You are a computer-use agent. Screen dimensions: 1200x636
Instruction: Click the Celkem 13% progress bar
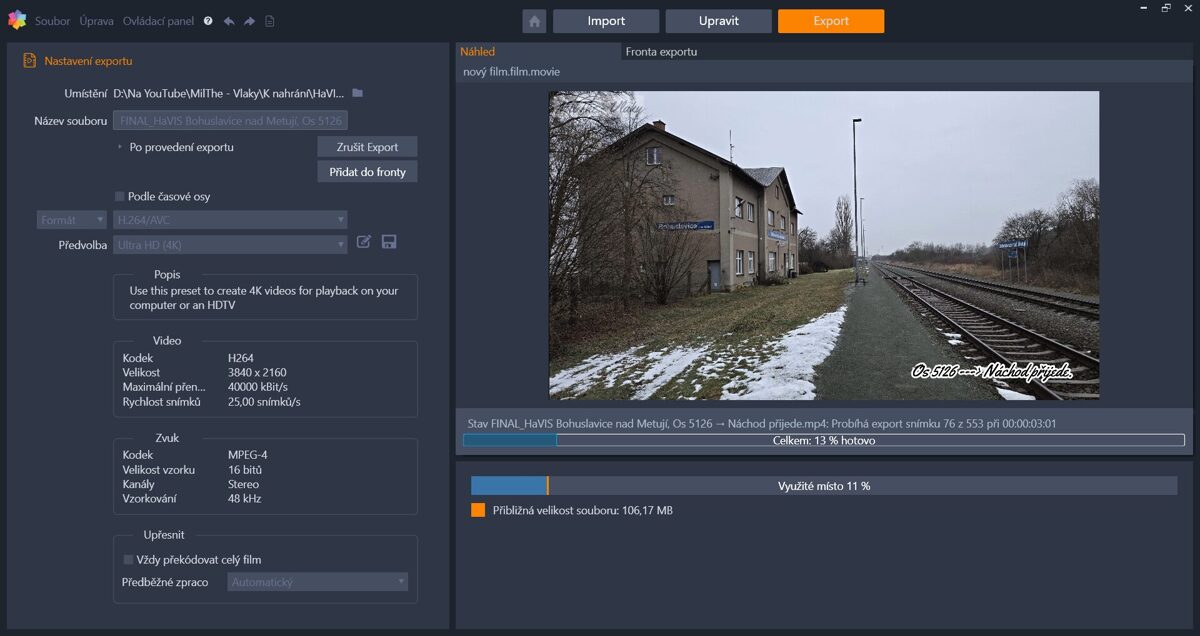coord(820,440)
